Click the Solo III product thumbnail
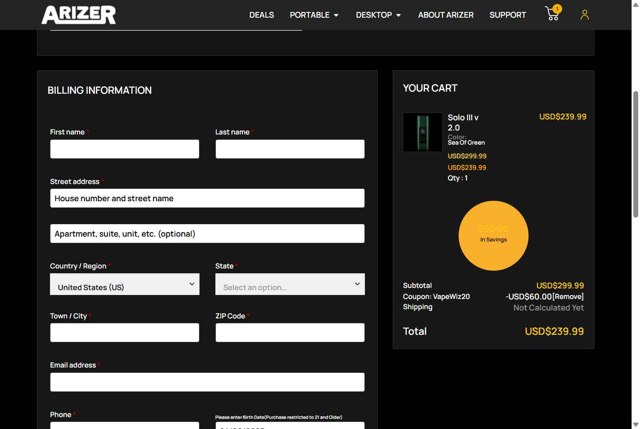This screenshot has height=429, width=640. click(x=422, y=132)
